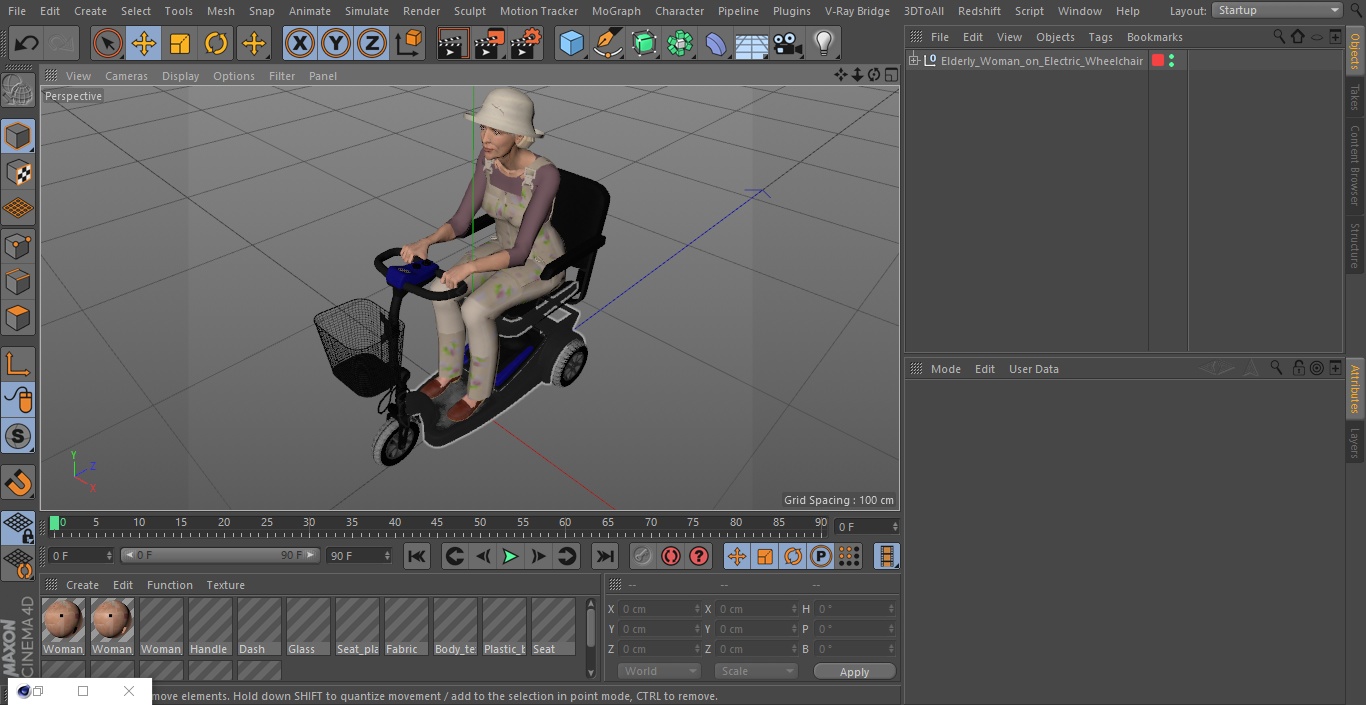Open the Tags menu in Objects panel
The image size is (1366, 705).
[x=1100, y=37]
